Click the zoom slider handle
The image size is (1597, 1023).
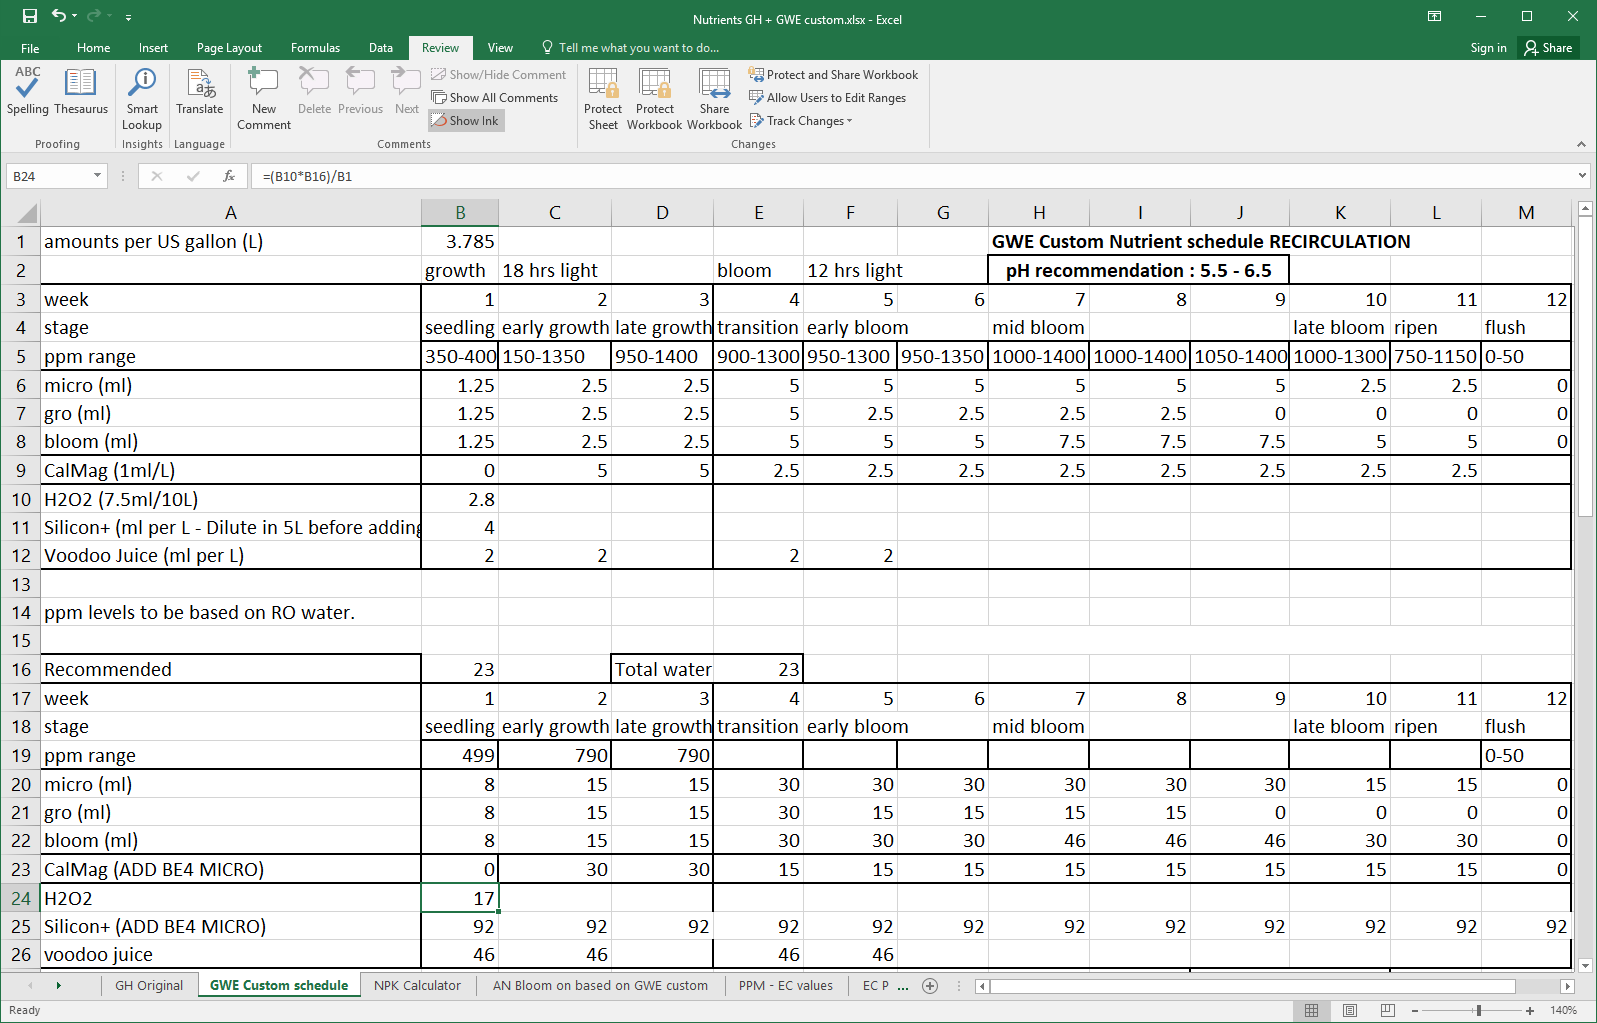point(1478,1011)
